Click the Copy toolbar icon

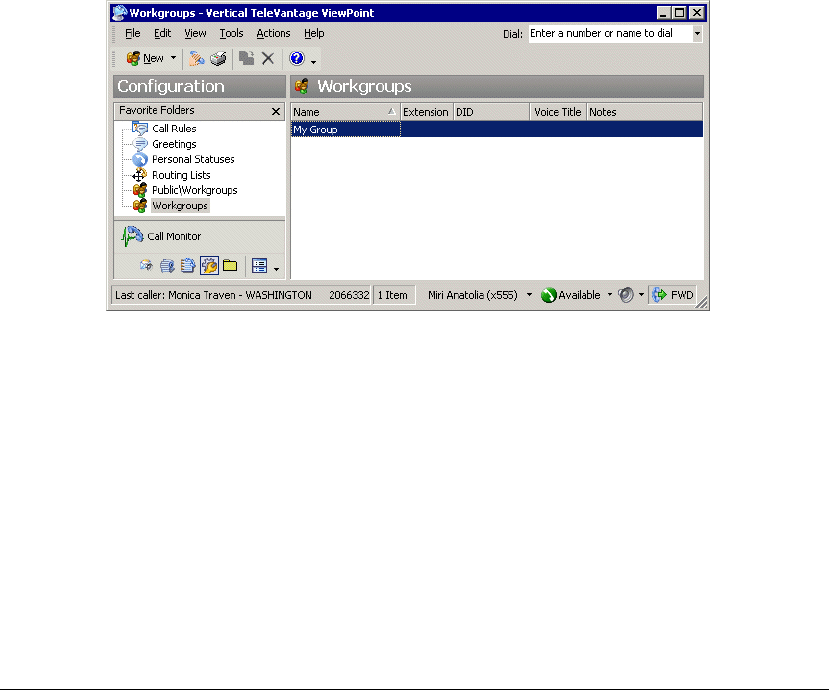click(x=246, y=58)
